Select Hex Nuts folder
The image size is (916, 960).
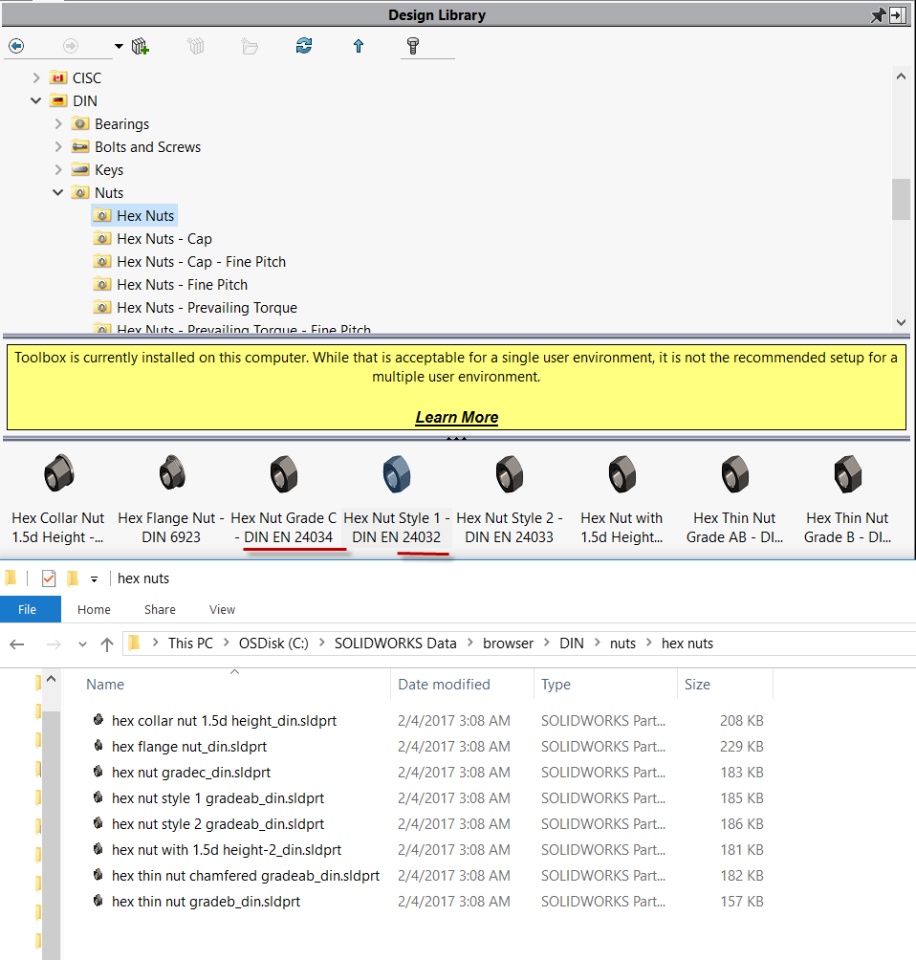point(145,216)
